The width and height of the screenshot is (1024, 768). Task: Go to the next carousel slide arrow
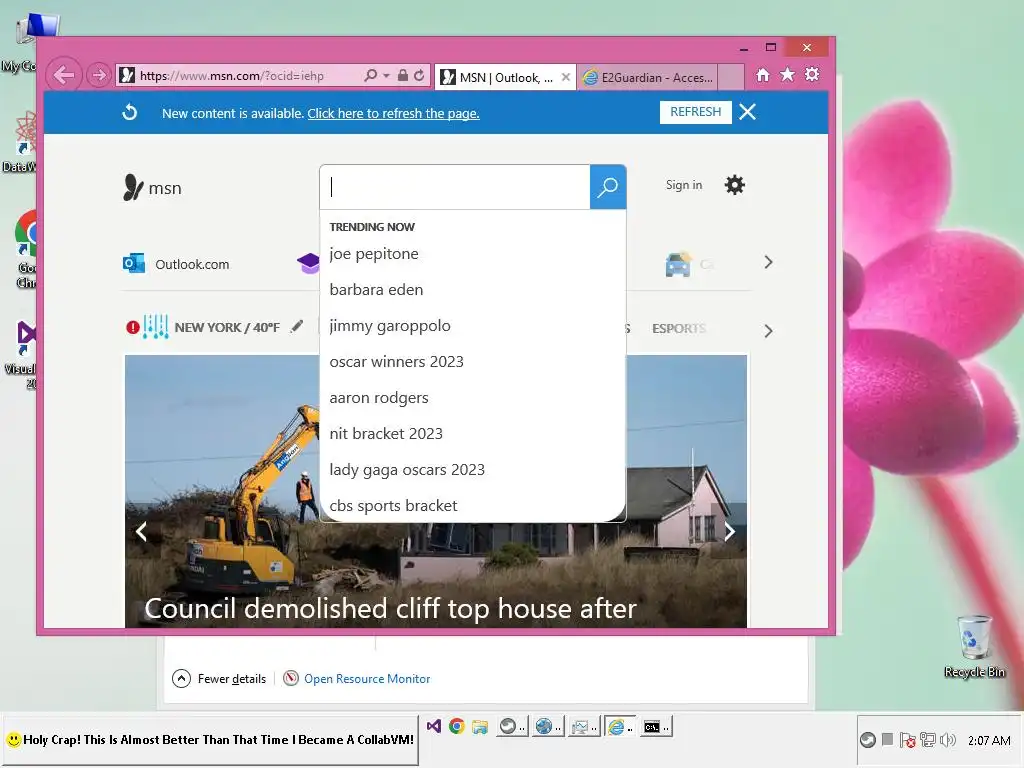tap(729, 532)
